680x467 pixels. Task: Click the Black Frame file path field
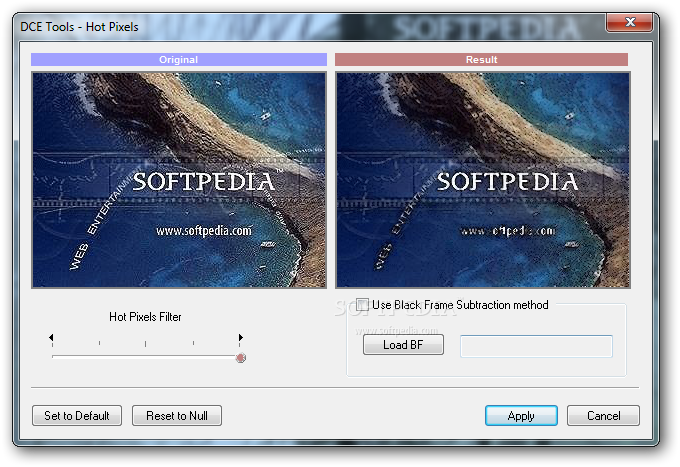(536, 346)
